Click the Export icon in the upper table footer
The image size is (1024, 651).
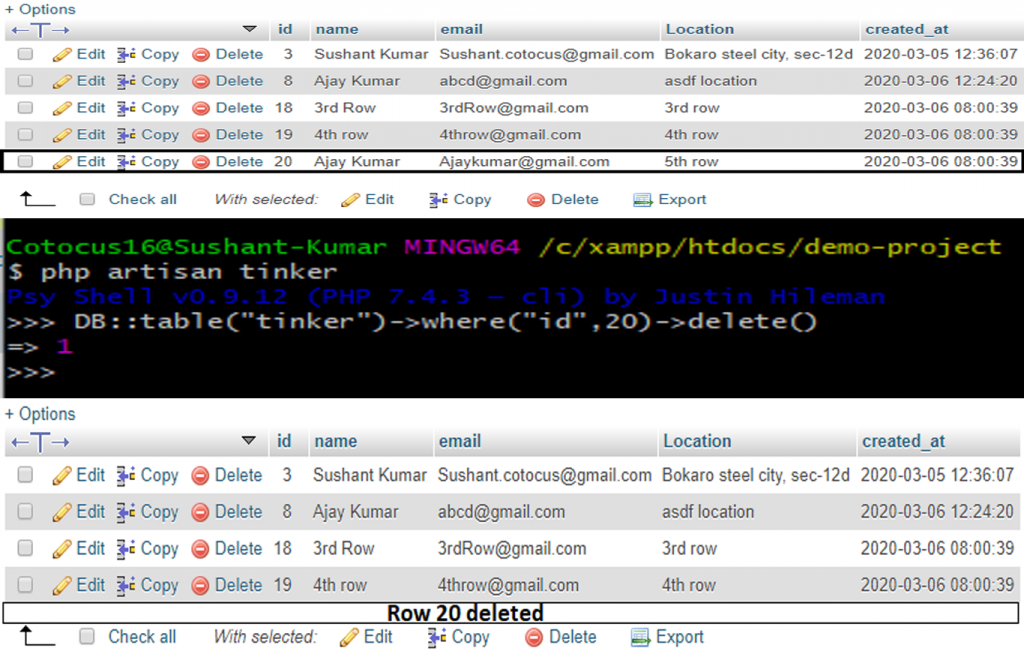[x=642, y=200]
